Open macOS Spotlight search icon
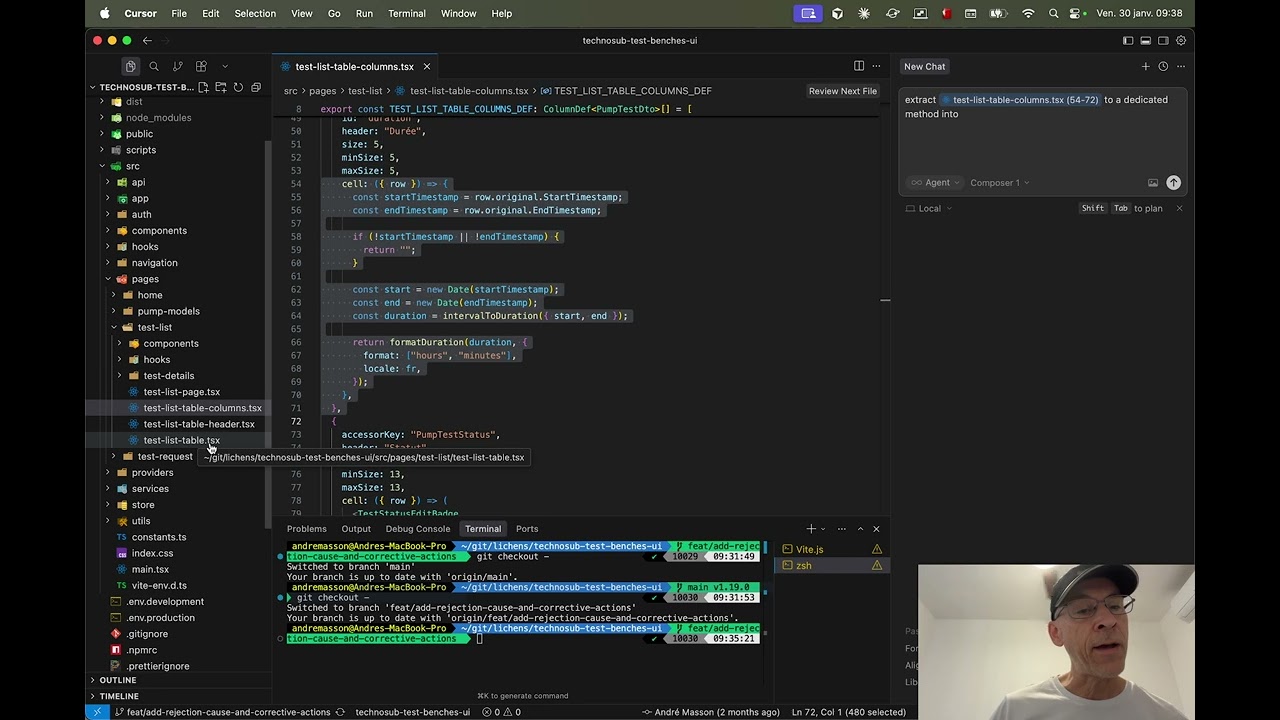Image resolution: width=1280 pixels, height=720 pixels. [1053, 13]
